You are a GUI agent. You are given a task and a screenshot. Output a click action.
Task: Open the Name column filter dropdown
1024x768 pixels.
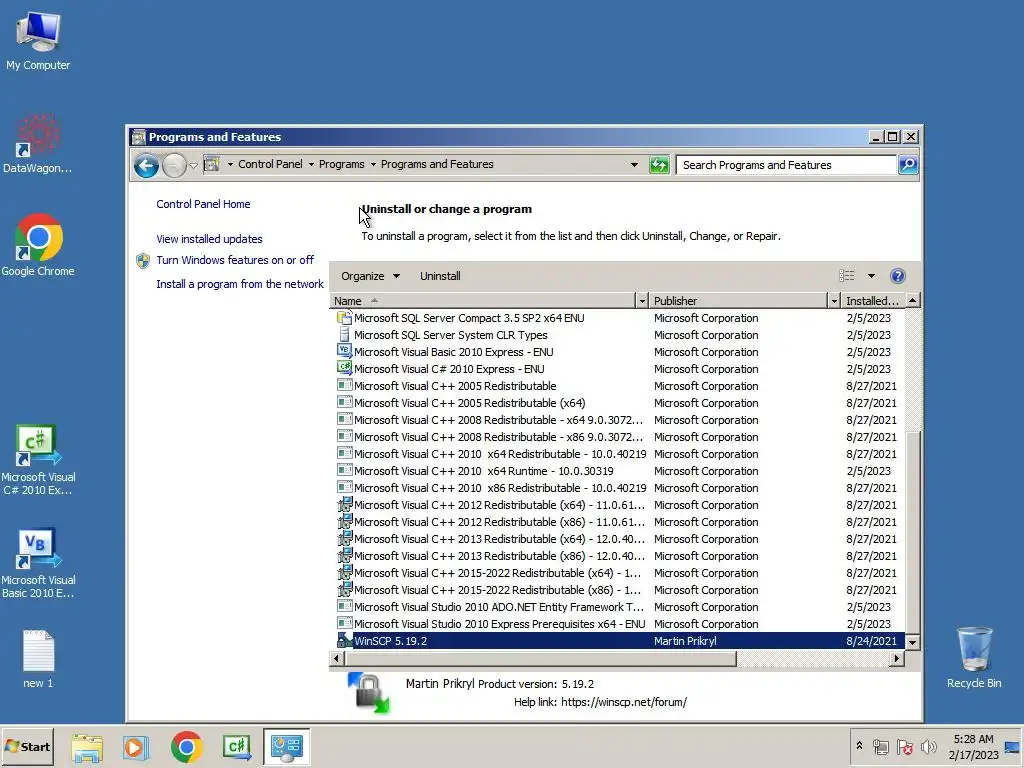[642, 301]
